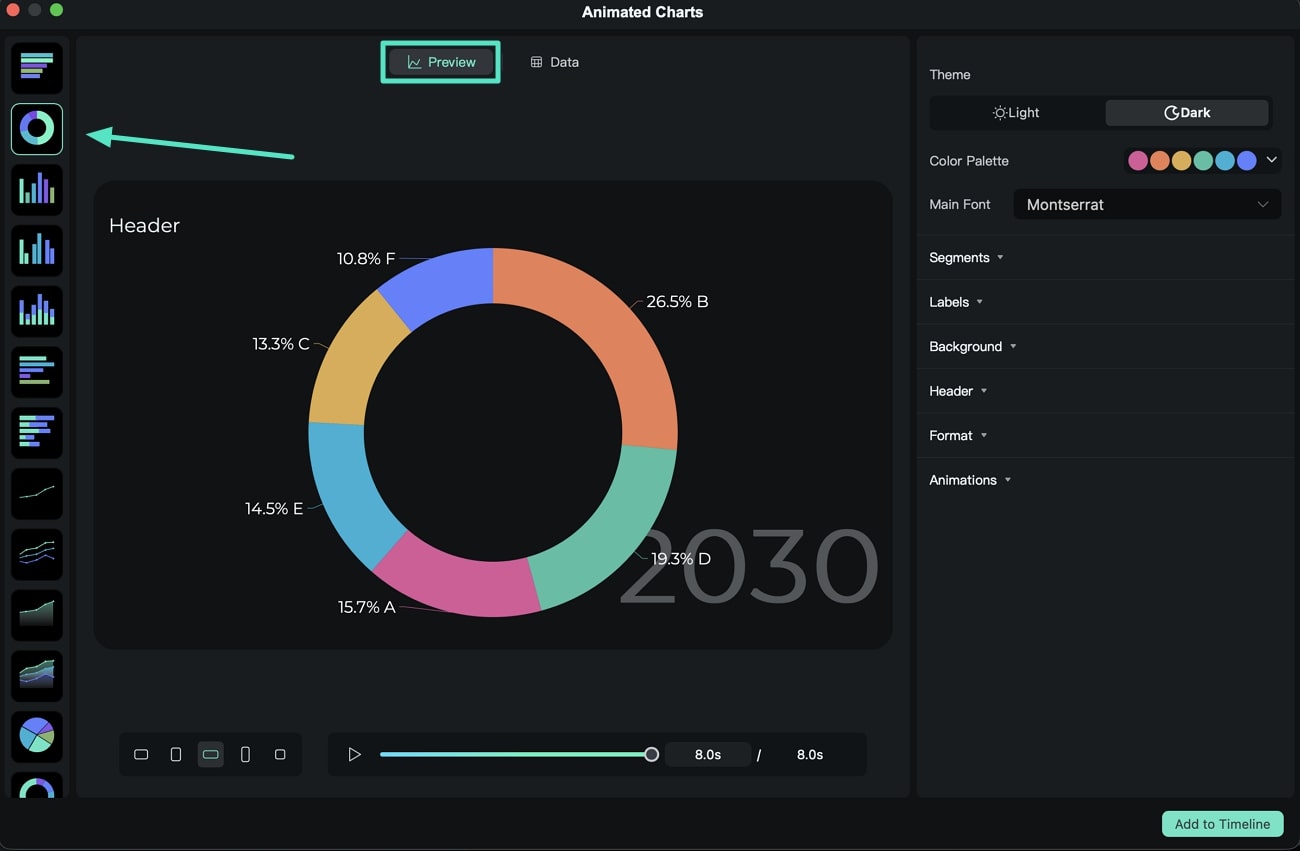Select the donut chart template in the sidebar
Image resolution: width=1300 pixels, height=851 pixels.
(x=36, y=128)
